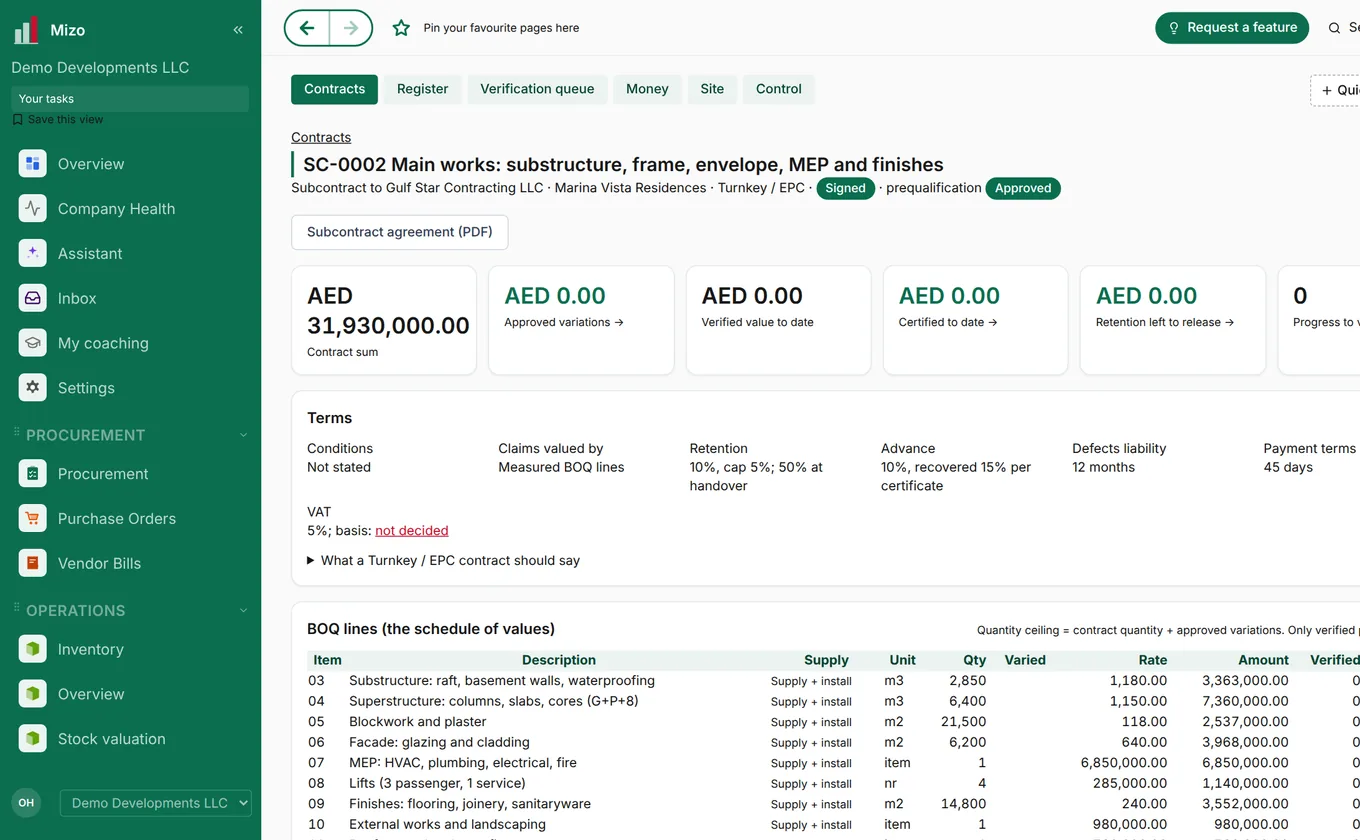Screen dimensions: 1360x840
Task: Click Your tasks in sidebar
Action: pyautogui.click(x=130, y=99)
